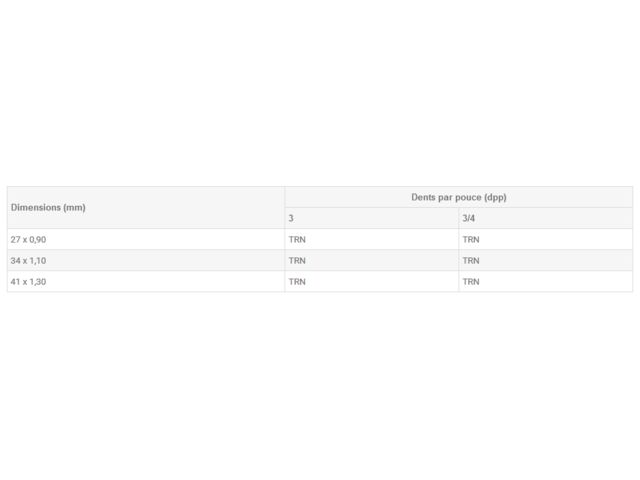Click the "1,30" thickness value
640x480 pixels.
(x=37, y=282)
